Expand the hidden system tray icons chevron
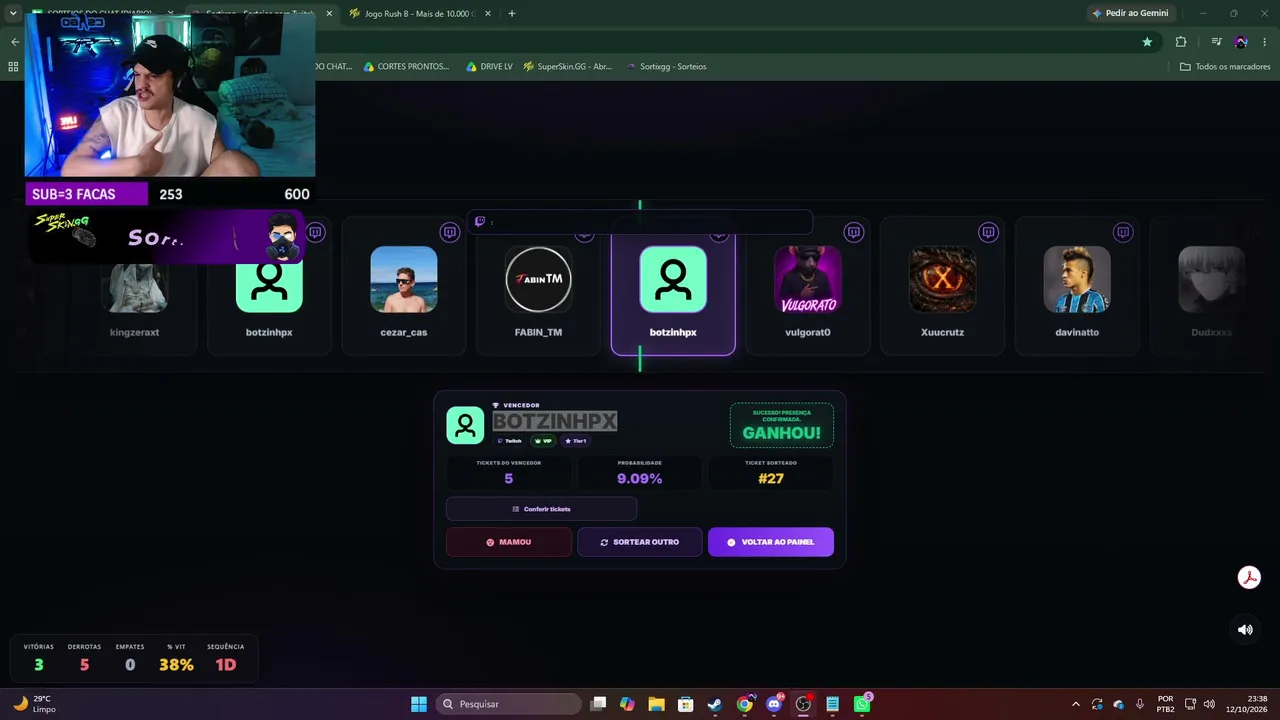 coord(1076,704)
